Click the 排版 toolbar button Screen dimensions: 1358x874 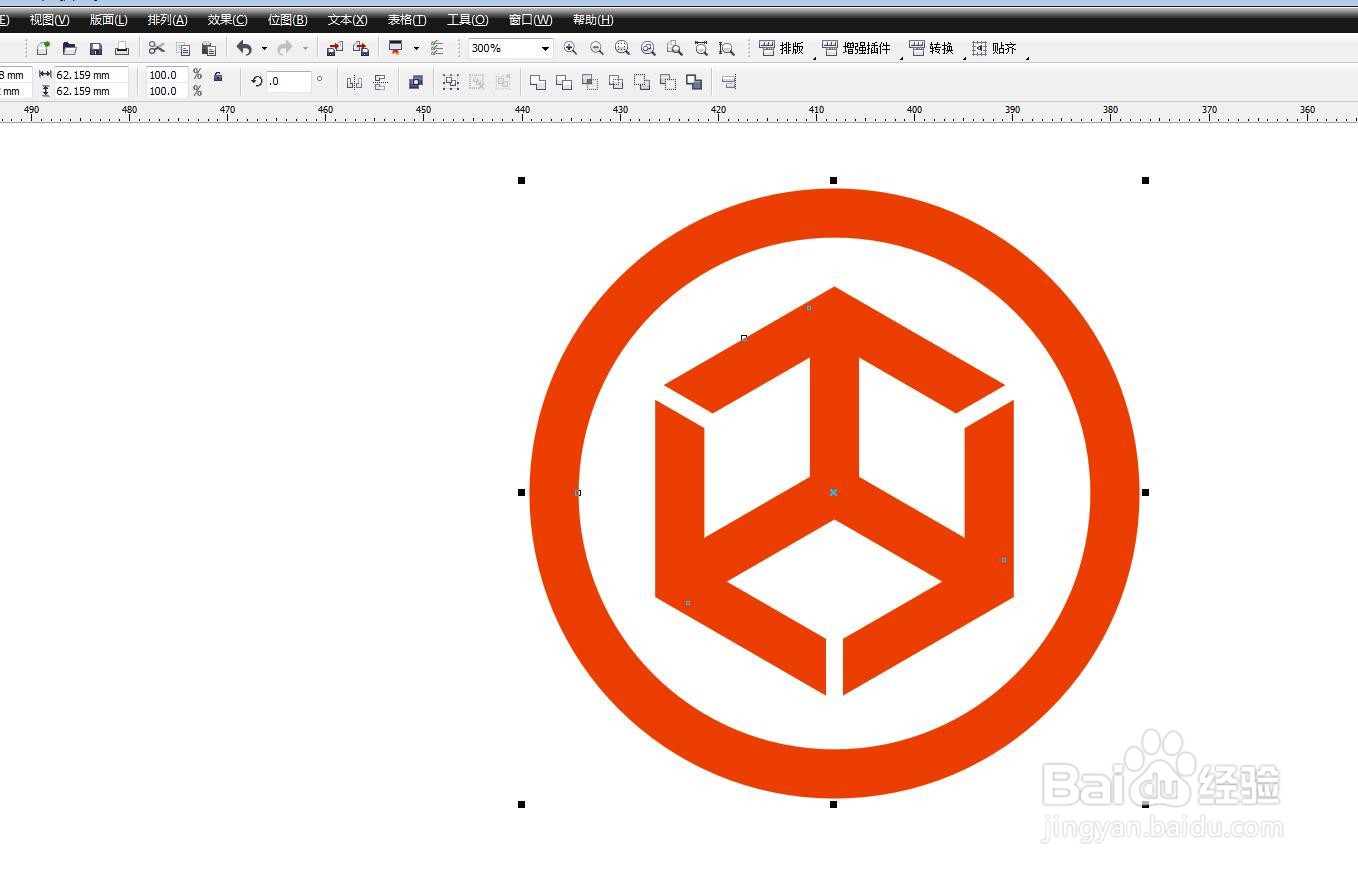782,48
